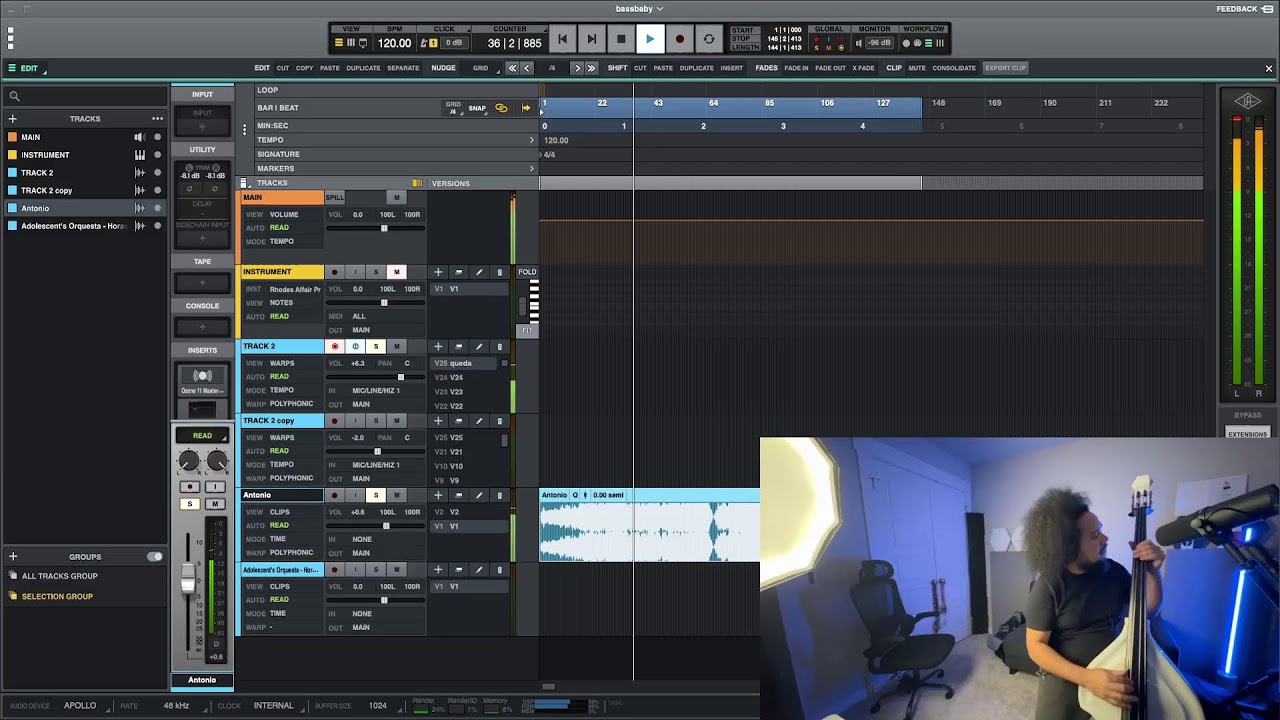Image resolution: width=1280 pixels, height=720 pixels.
Task: Solo the Antonio track with S button
Action: point(376,495)
